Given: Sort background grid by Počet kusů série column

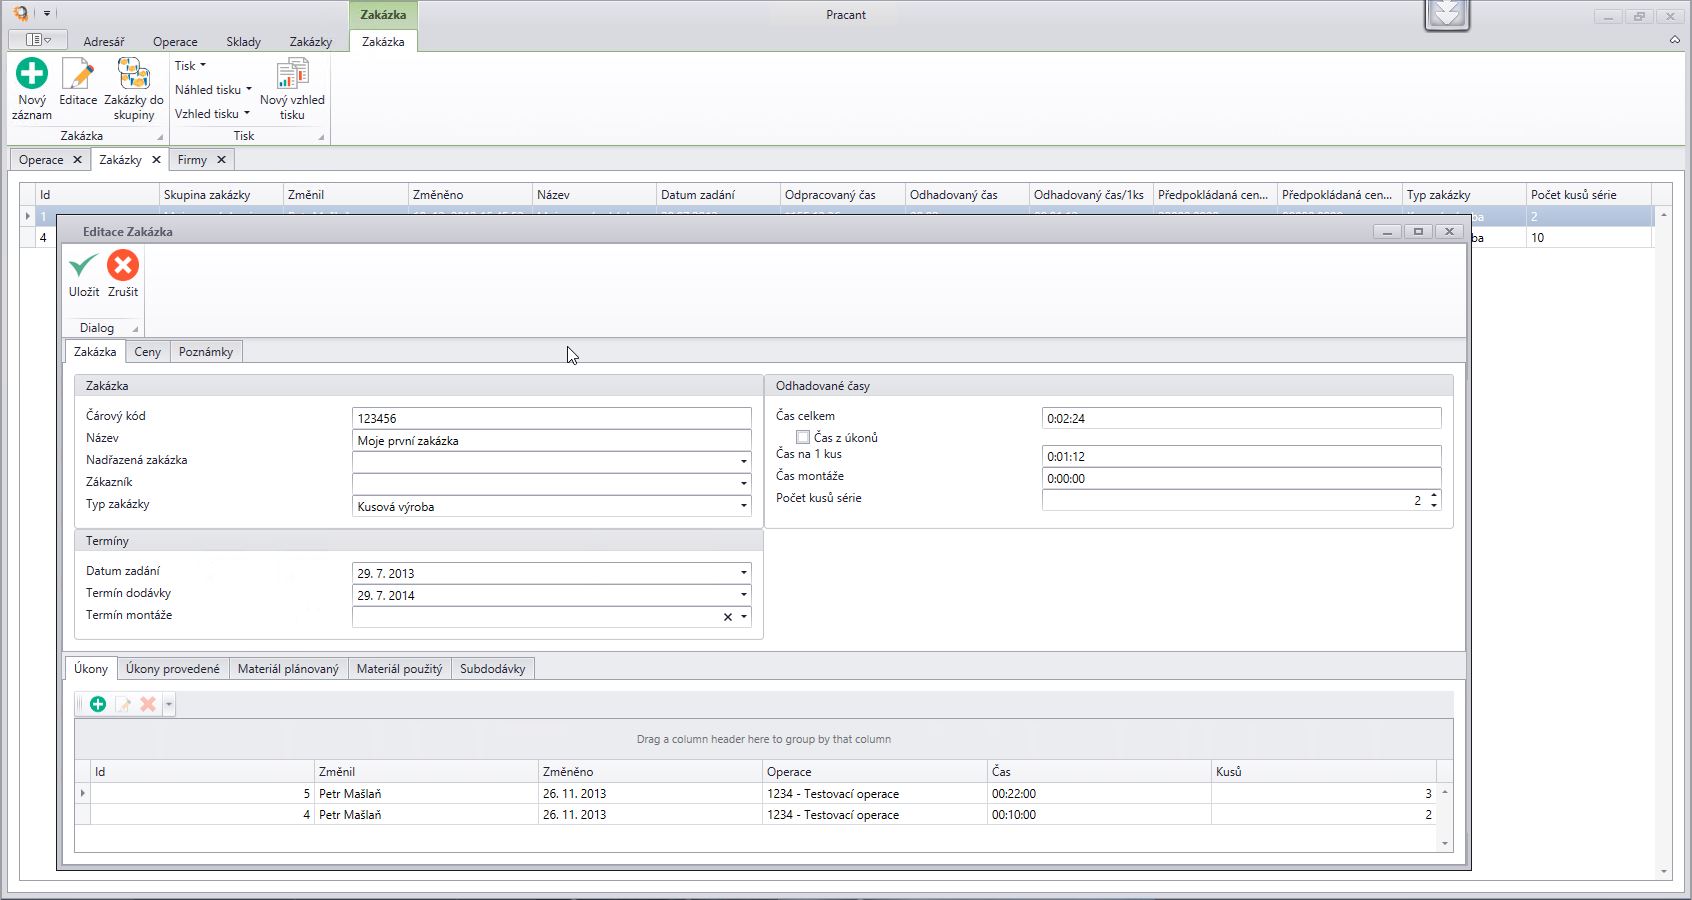Looking at the screenshot, I should pyautogui.click(x=1588, y=195).
